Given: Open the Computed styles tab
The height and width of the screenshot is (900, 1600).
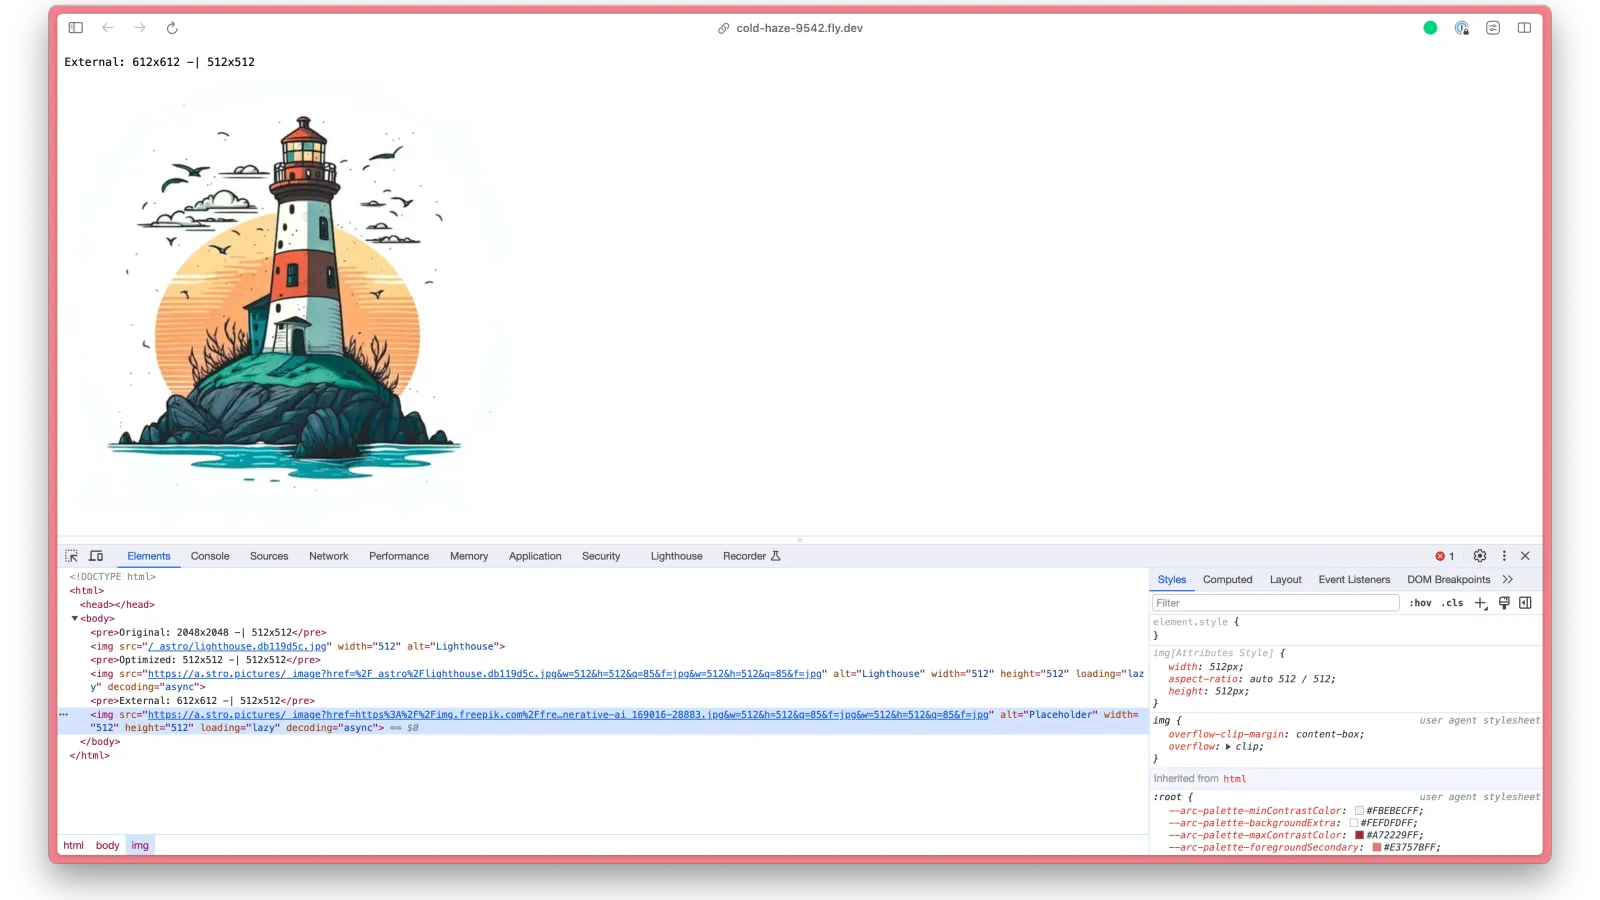Looking at the screenshot, I should tap(1227, 580).
